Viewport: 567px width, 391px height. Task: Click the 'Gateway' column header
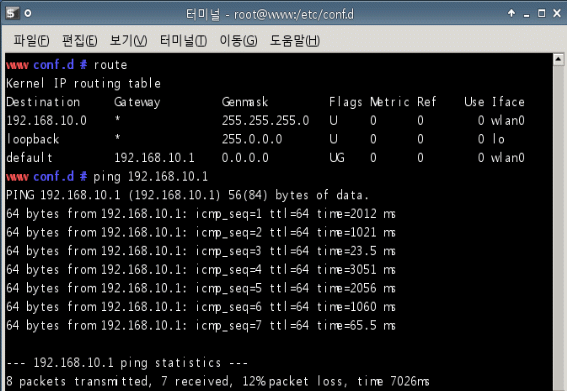click(137, 102)
